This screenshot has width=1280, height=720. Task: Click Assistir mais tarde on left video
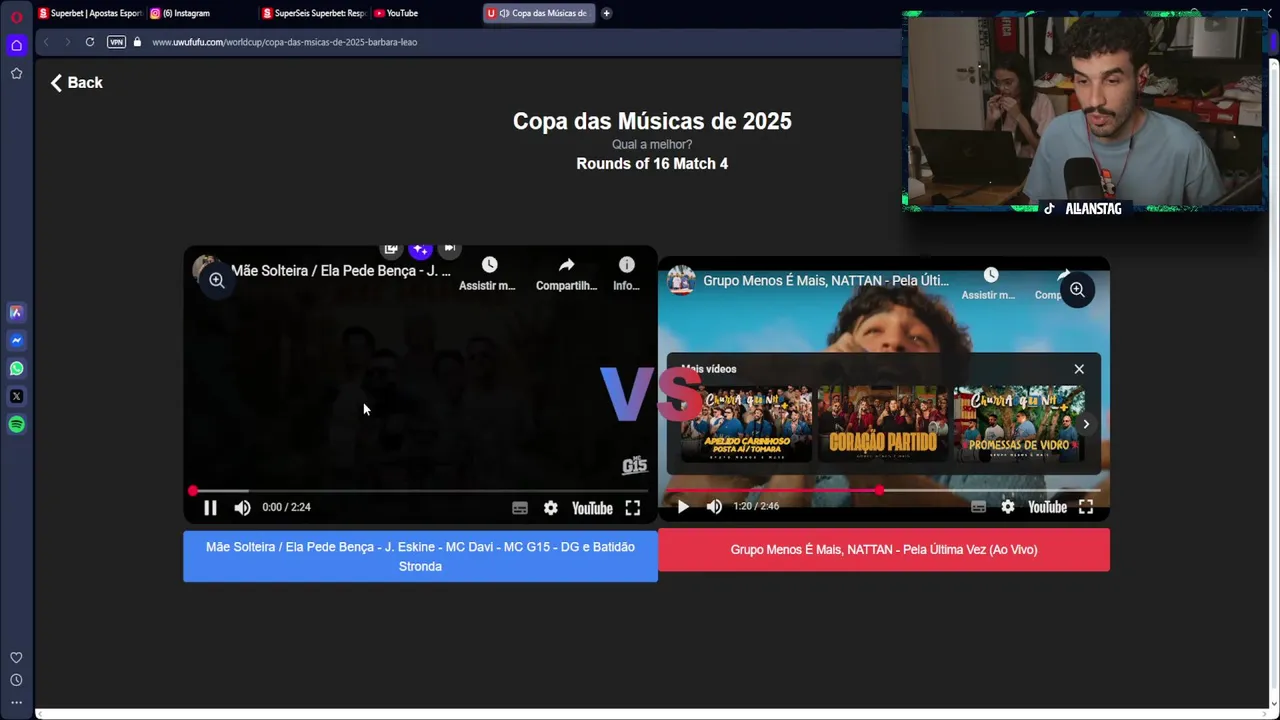click(487, 273)
